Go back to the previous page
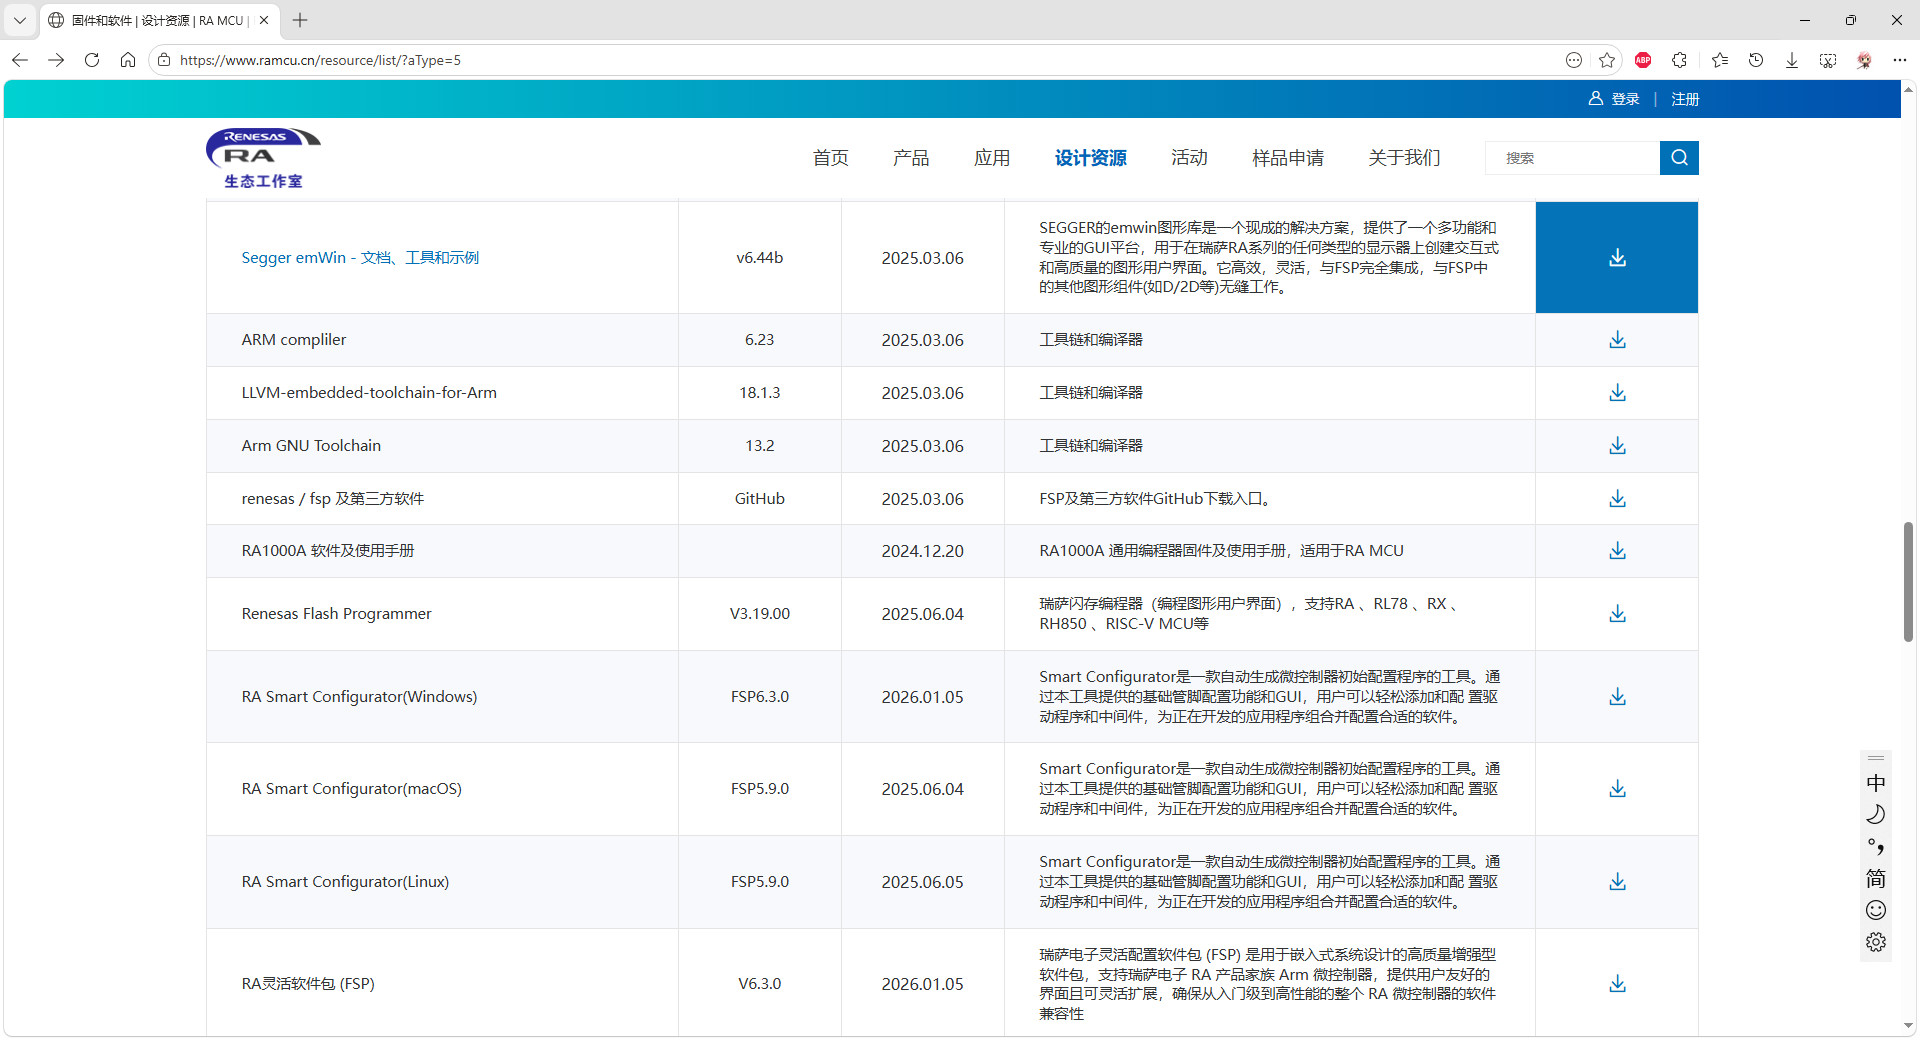The width and height of the screenshot is (1920, 1040). click(x=20, y=60)
